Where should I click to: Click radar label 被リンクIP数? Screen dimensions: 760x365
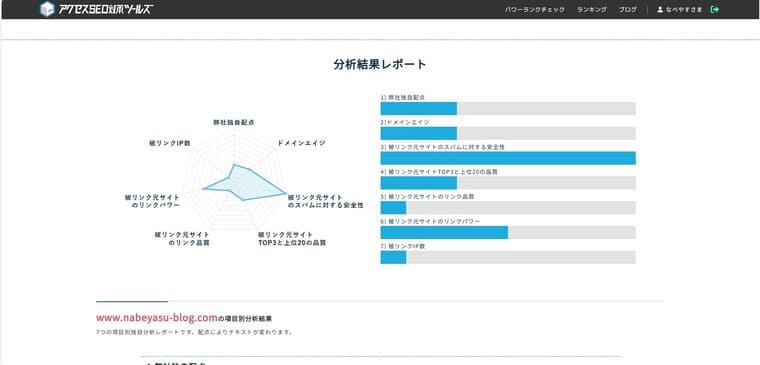170,143
